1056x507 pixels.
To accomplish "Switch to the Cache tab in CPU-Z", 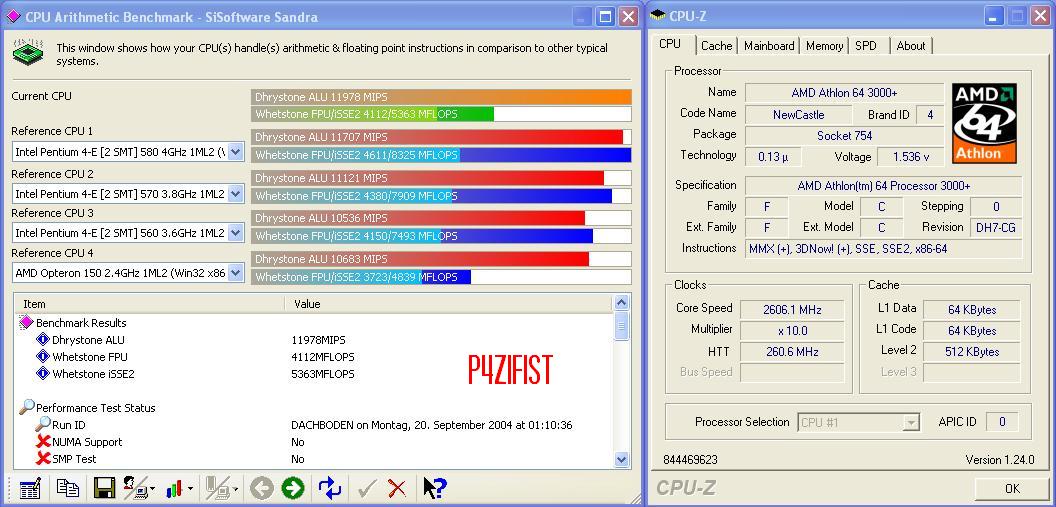I will click(x=717, y=46).
